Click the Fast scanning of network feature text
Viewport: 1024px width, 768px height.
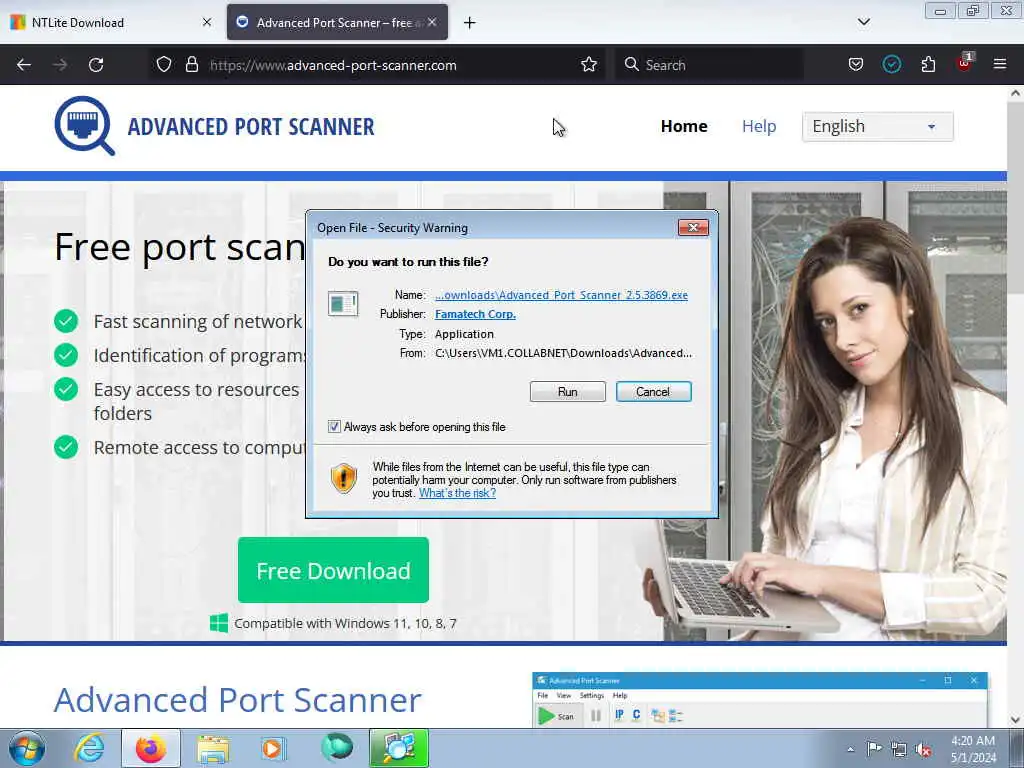coord(198,321)
